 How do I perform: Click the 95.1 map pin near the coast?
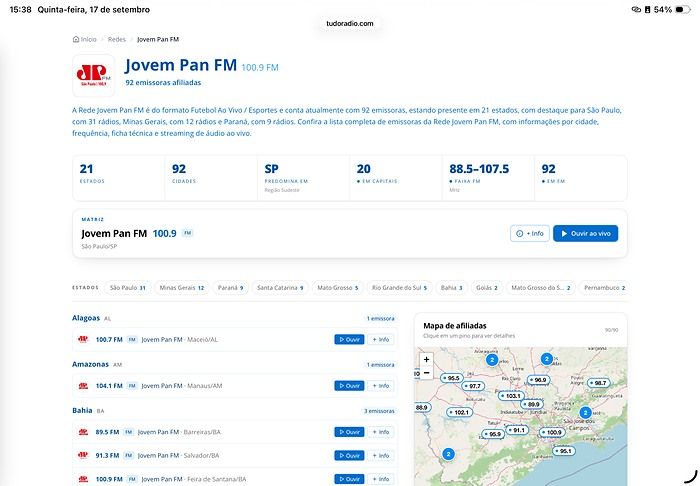click(564, 451)
